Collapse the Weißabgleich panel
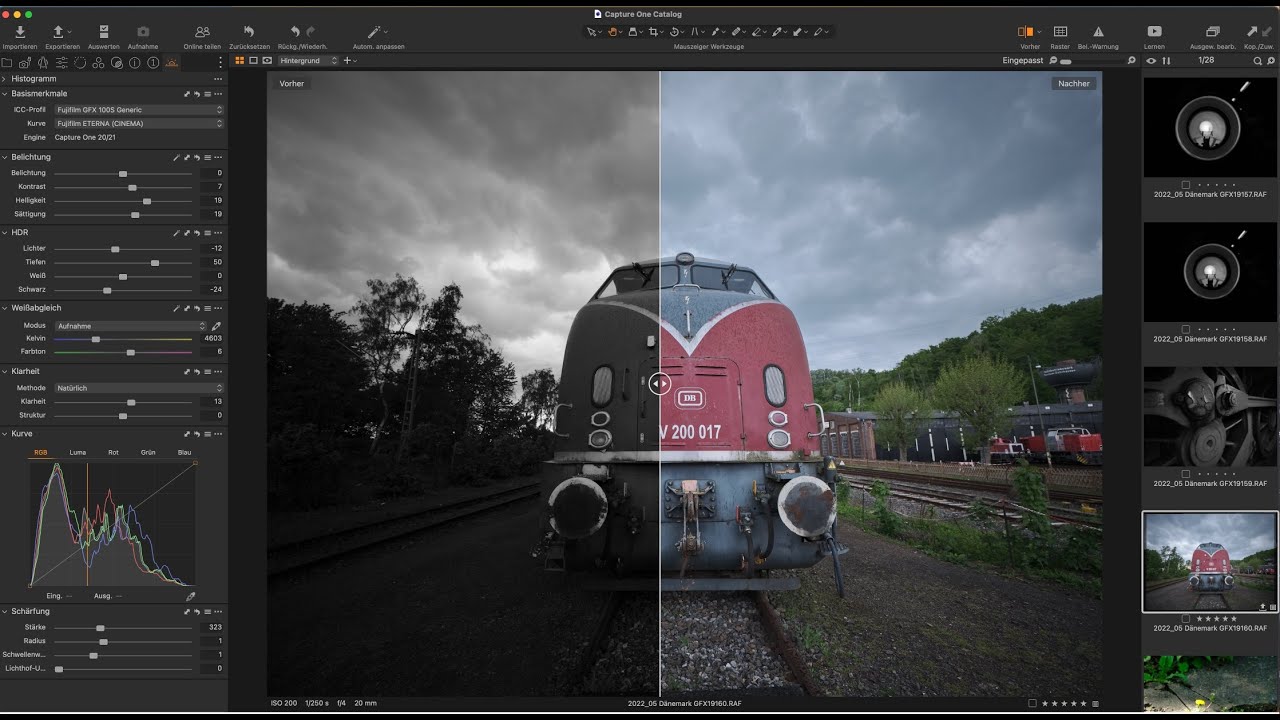The width and height of the screenshot is (1280, 720). [5, 308]
